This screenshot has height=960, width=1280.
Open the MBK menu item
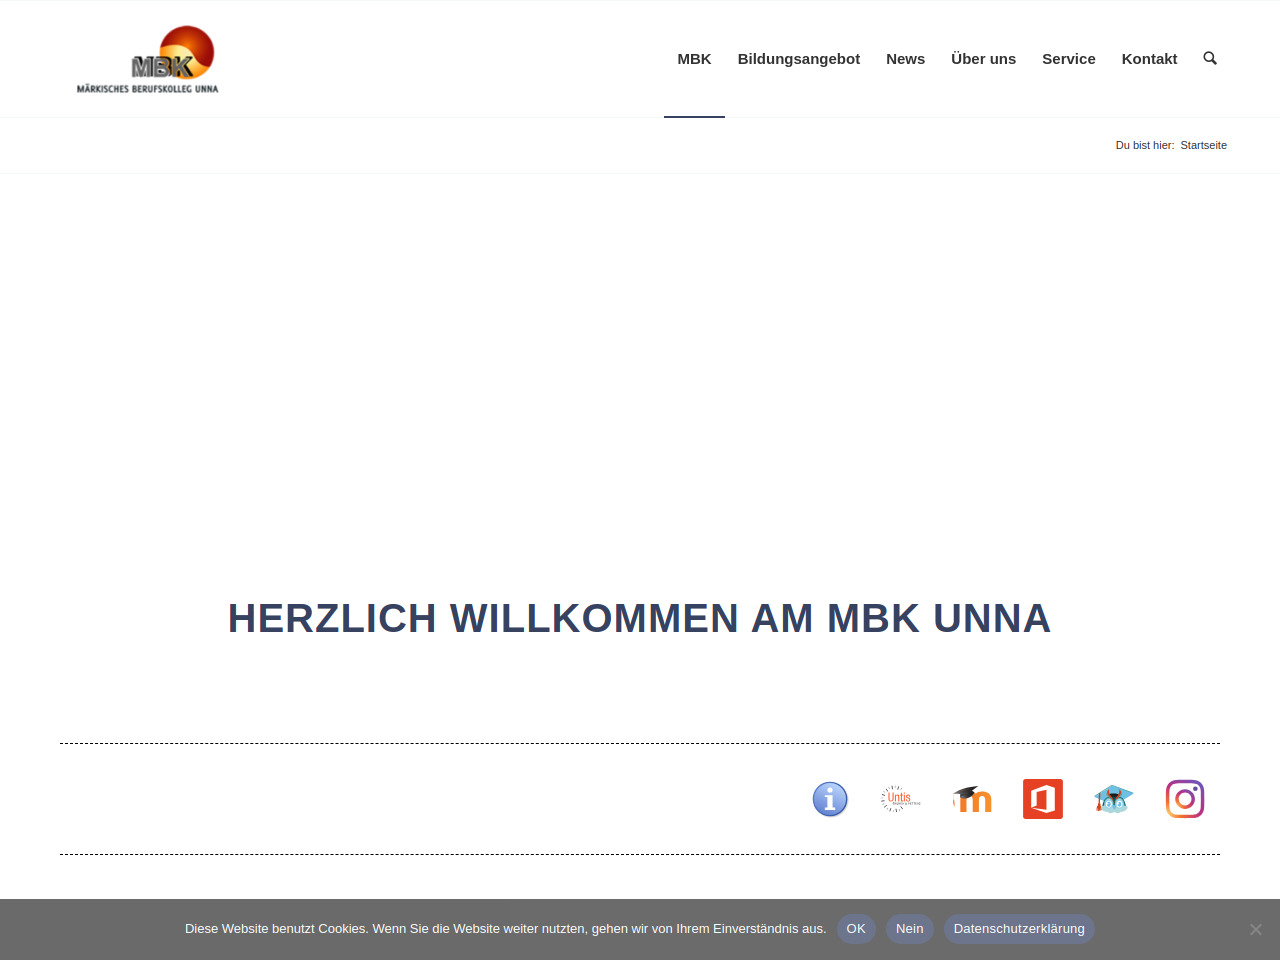694,59
